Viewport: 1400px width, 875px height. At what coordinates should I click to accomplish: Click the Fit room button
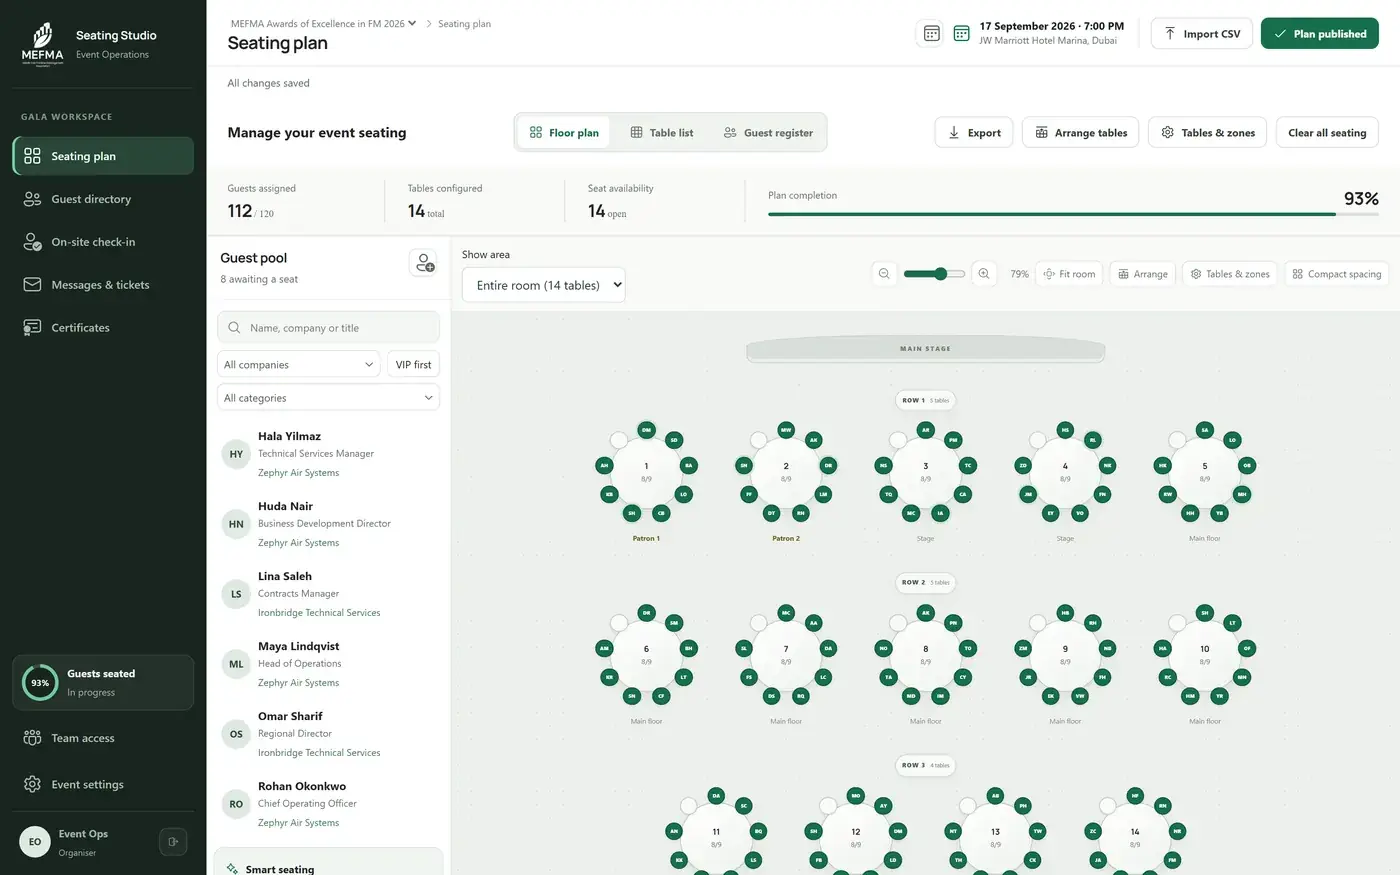(x=1069, y=274)
